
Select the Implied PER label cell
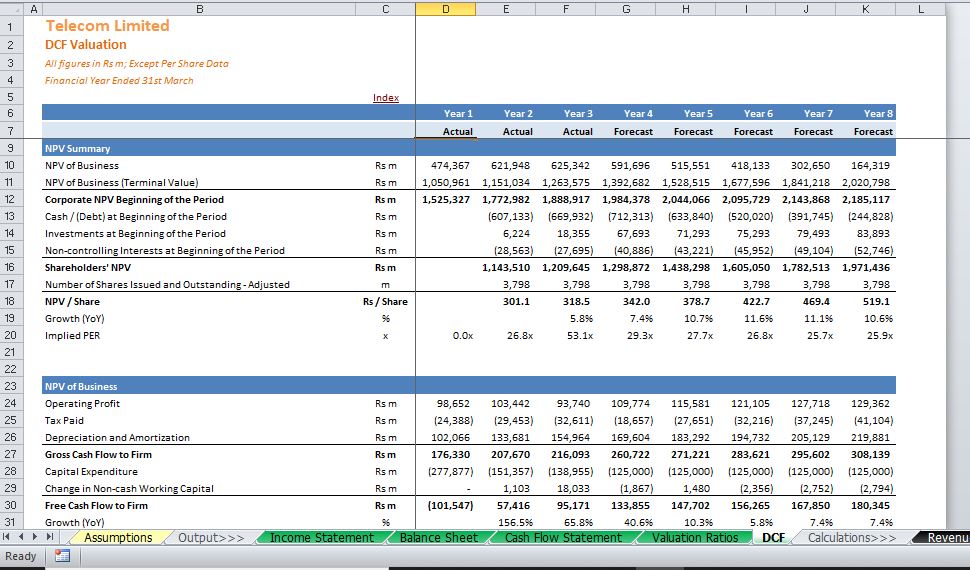pos(72,335)
